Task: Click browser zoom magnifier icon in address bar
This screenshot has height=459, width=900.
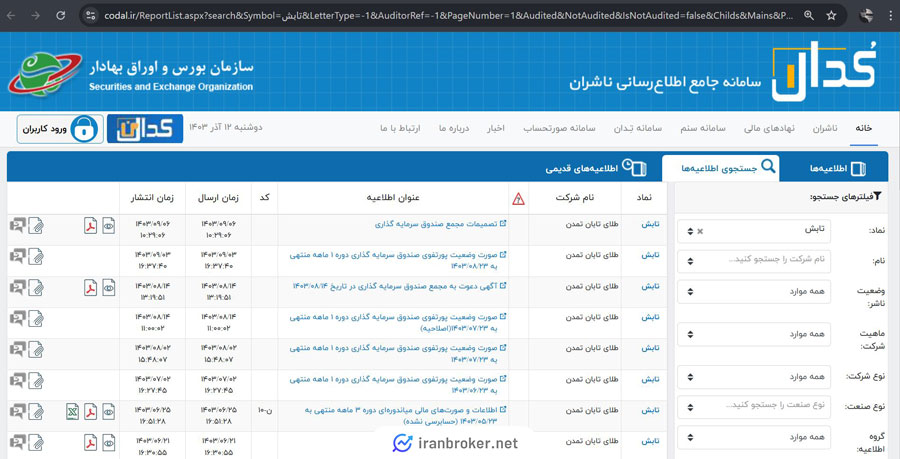Action: tap(809, 15)
